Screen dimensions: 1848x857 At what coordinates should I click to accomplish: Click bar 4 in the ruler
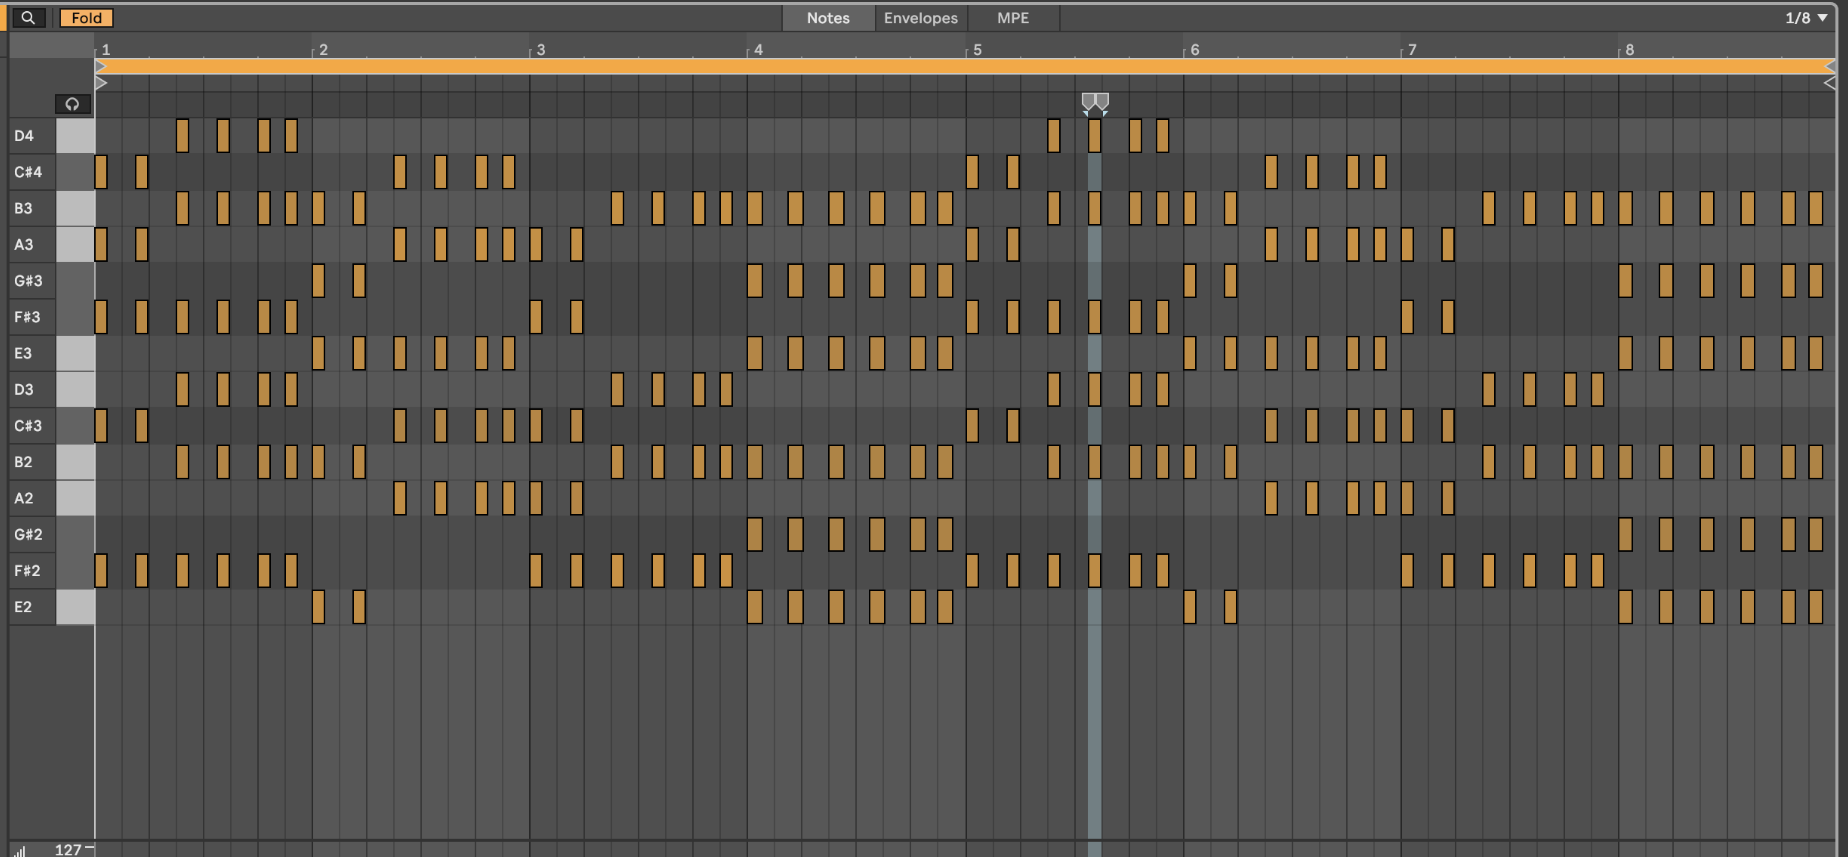point(757,49)
